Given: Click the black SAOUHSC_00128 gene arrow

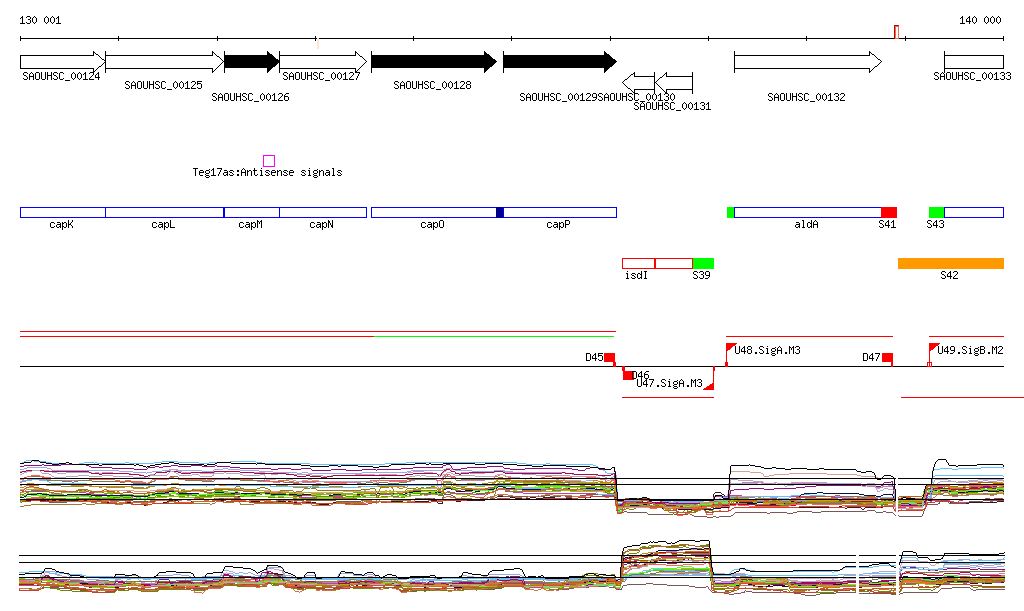Looking at the screenshot, I should coord(434,62).
